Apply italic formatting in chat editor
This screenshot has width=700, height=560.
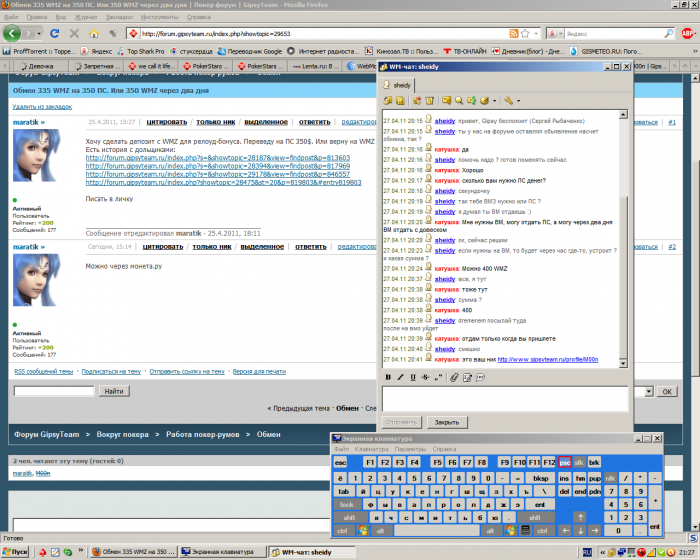coord(400,377)
